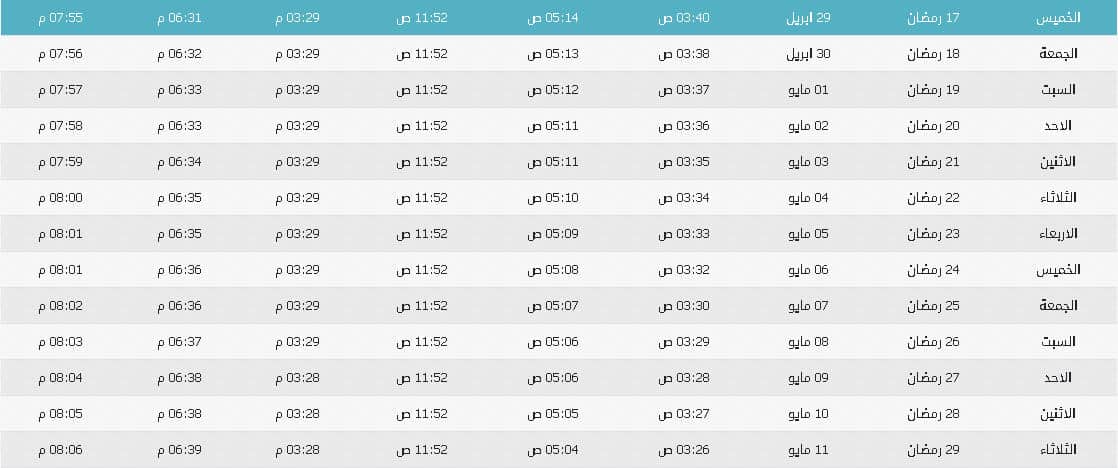The width and height of the screenshot is (1118, 468).
Task: Select the 05:08 ص time cell
Action: point(553,270)
